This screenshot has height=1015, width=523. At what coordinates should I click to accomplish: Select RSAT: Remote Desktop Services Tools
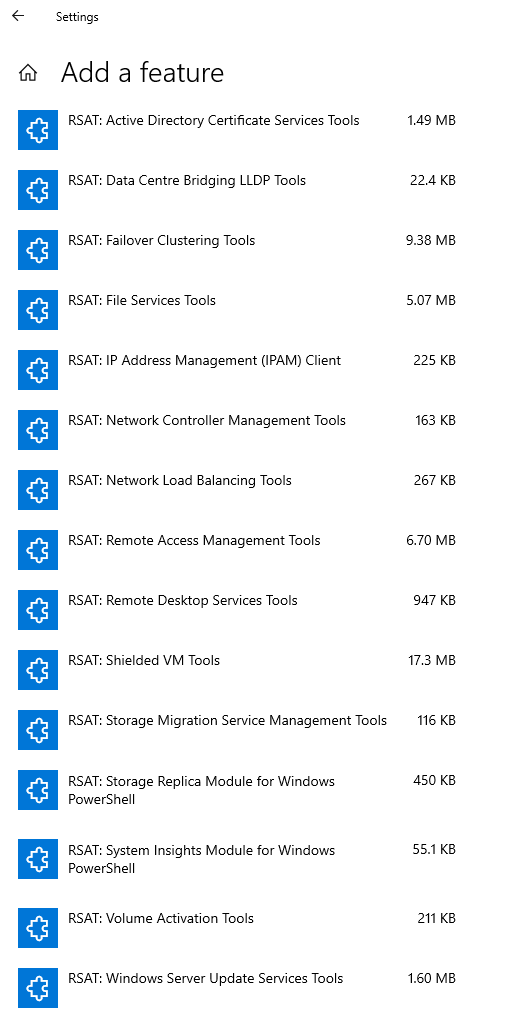pyautogui.click(x=237, y=610)
